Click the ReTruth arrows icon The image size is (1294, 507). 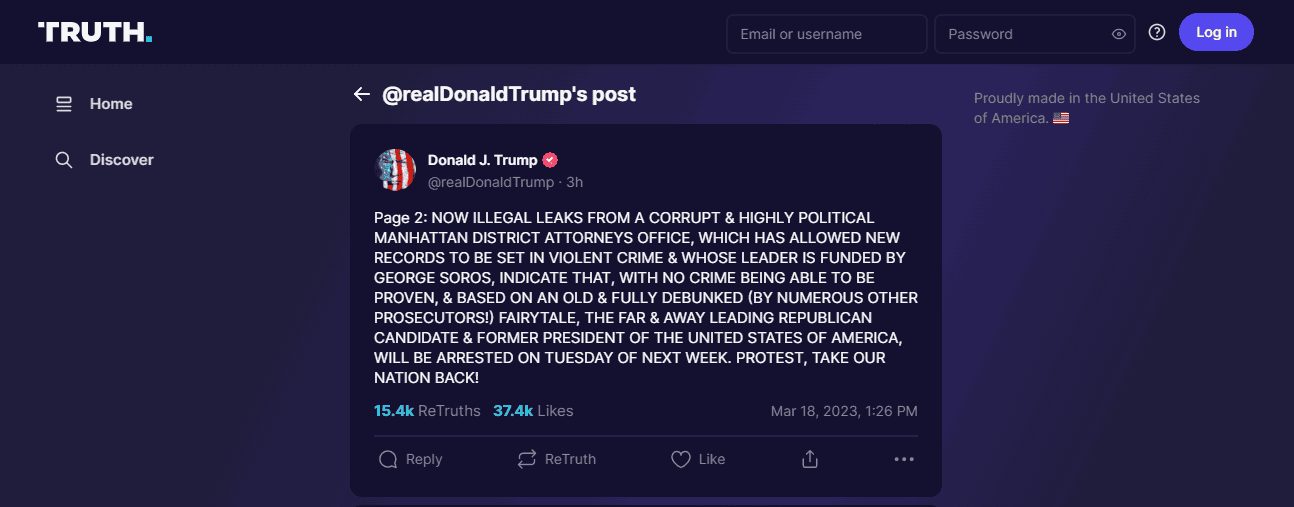click(527, 459)
